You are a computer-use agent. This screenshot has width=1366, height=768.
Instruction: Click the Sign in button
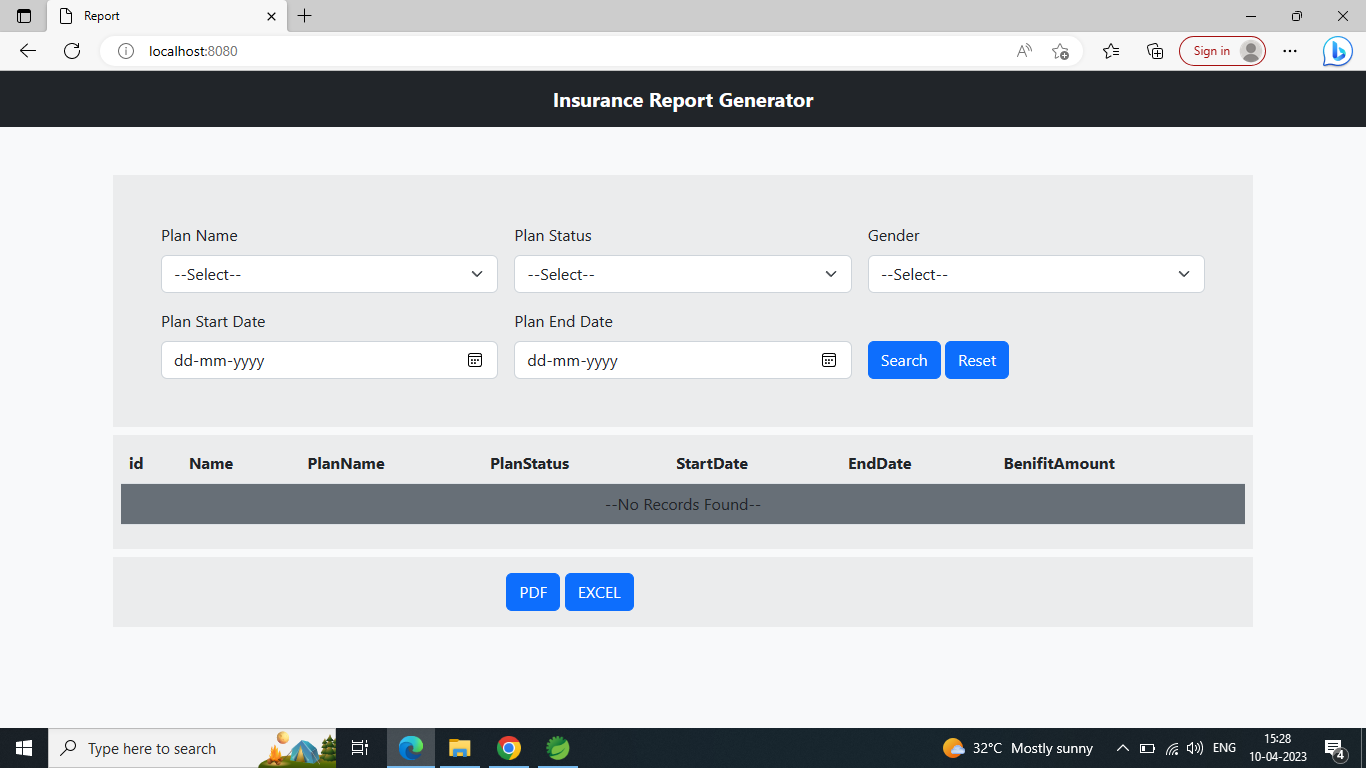[1222, 51]
